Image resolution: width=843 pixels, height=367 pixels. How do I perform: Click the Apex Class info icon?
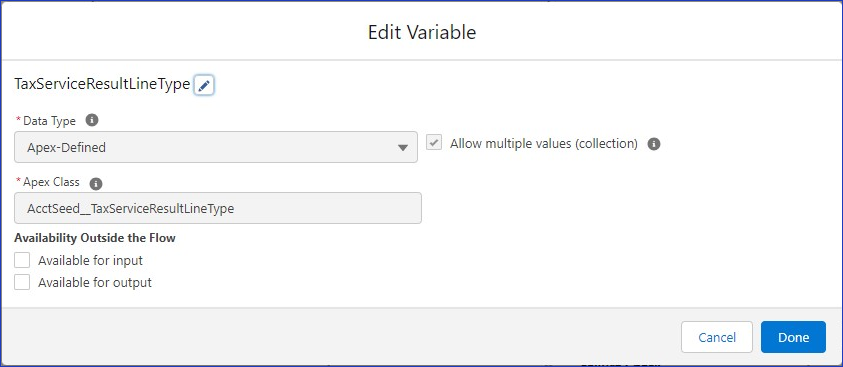pyautogui.click(x=96, y=184)
